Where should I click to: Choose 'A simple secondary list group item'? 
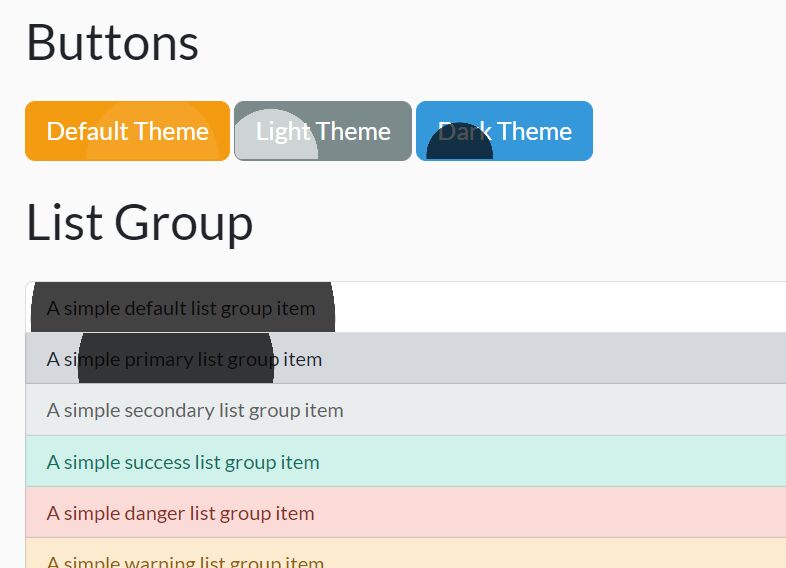[x=406, y=410]
